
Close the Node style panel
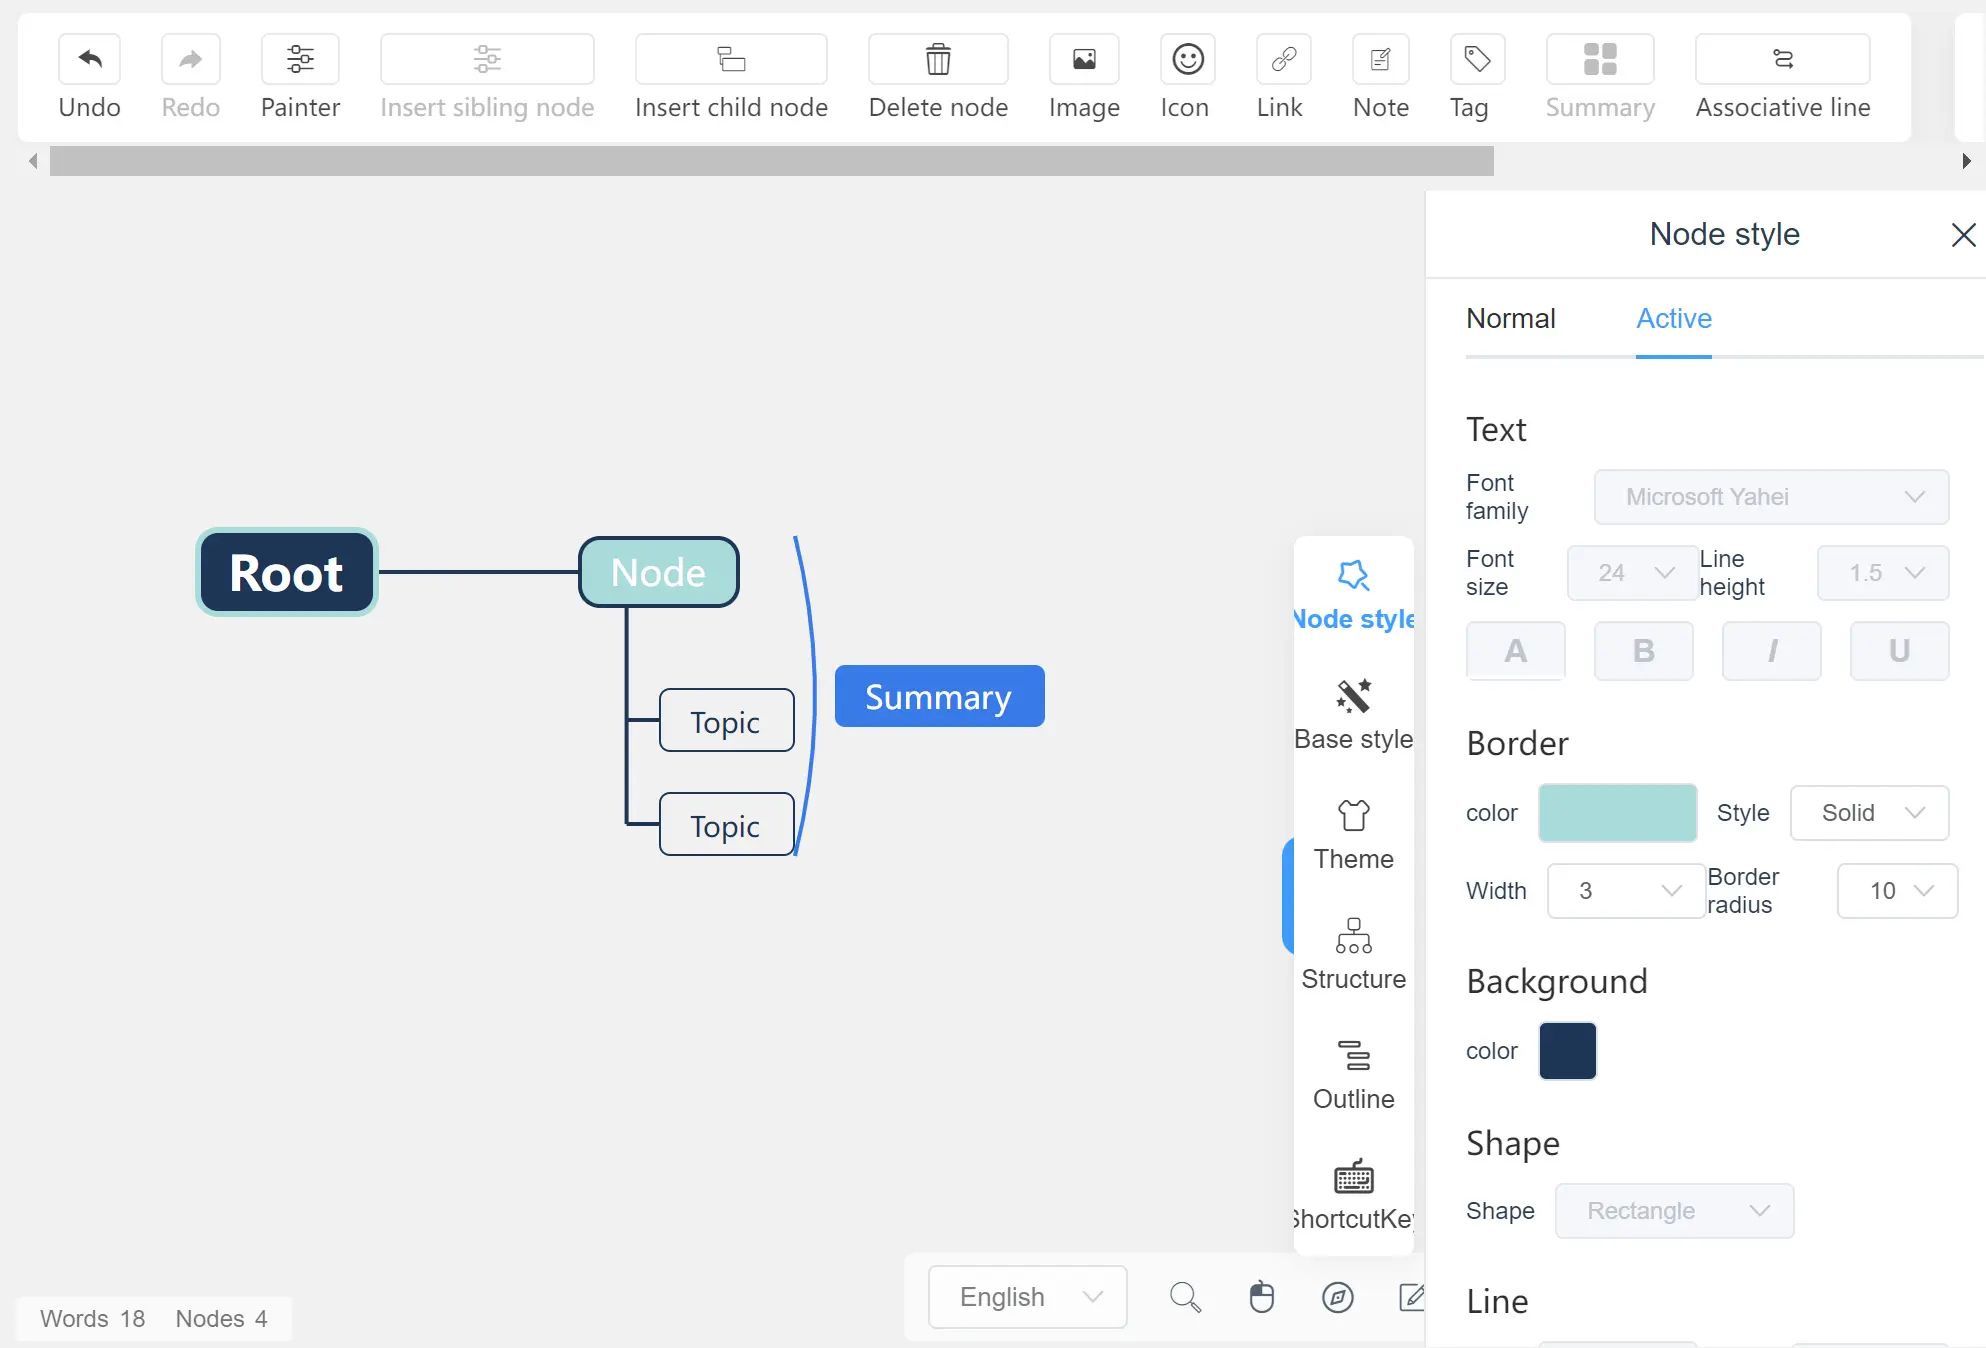point(1963,235)
